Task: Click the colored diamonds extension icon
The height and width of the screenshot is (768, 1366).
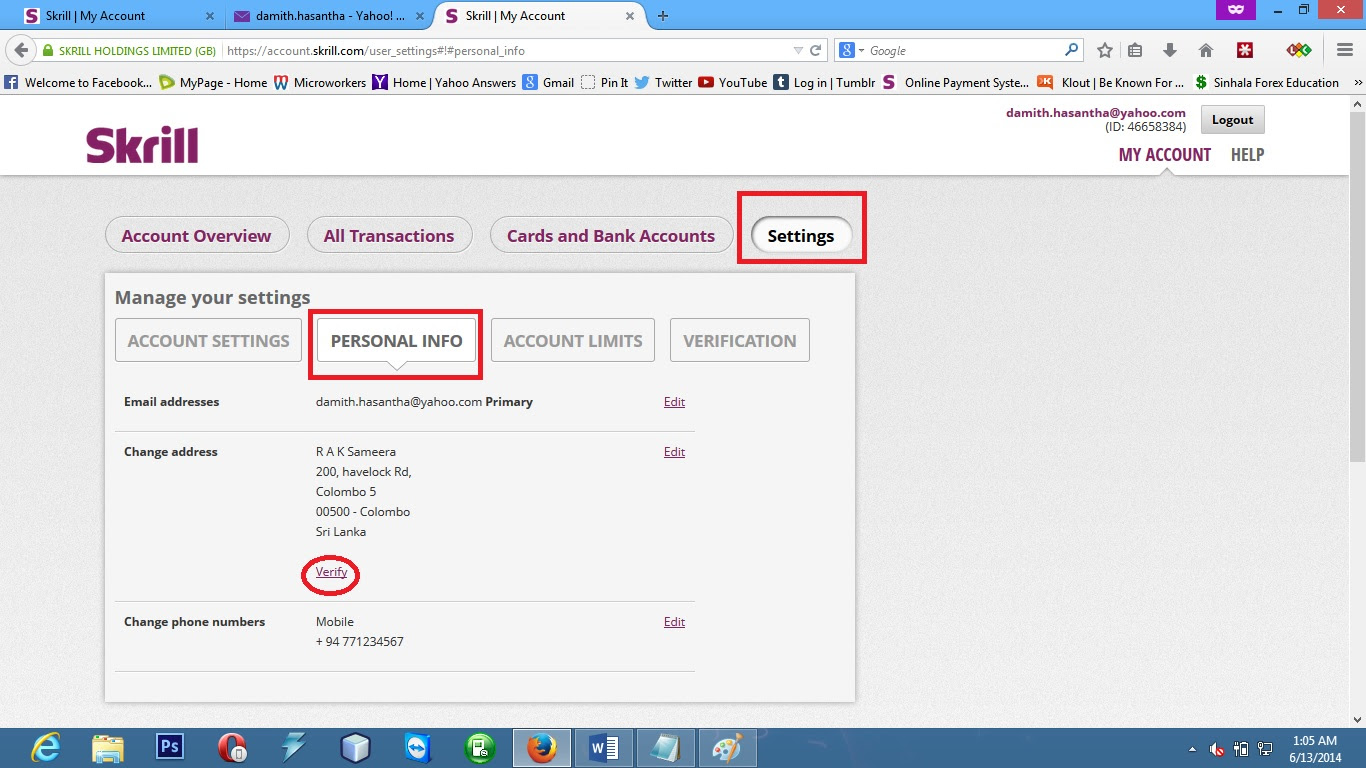Action: click(x=1298, y=50)
